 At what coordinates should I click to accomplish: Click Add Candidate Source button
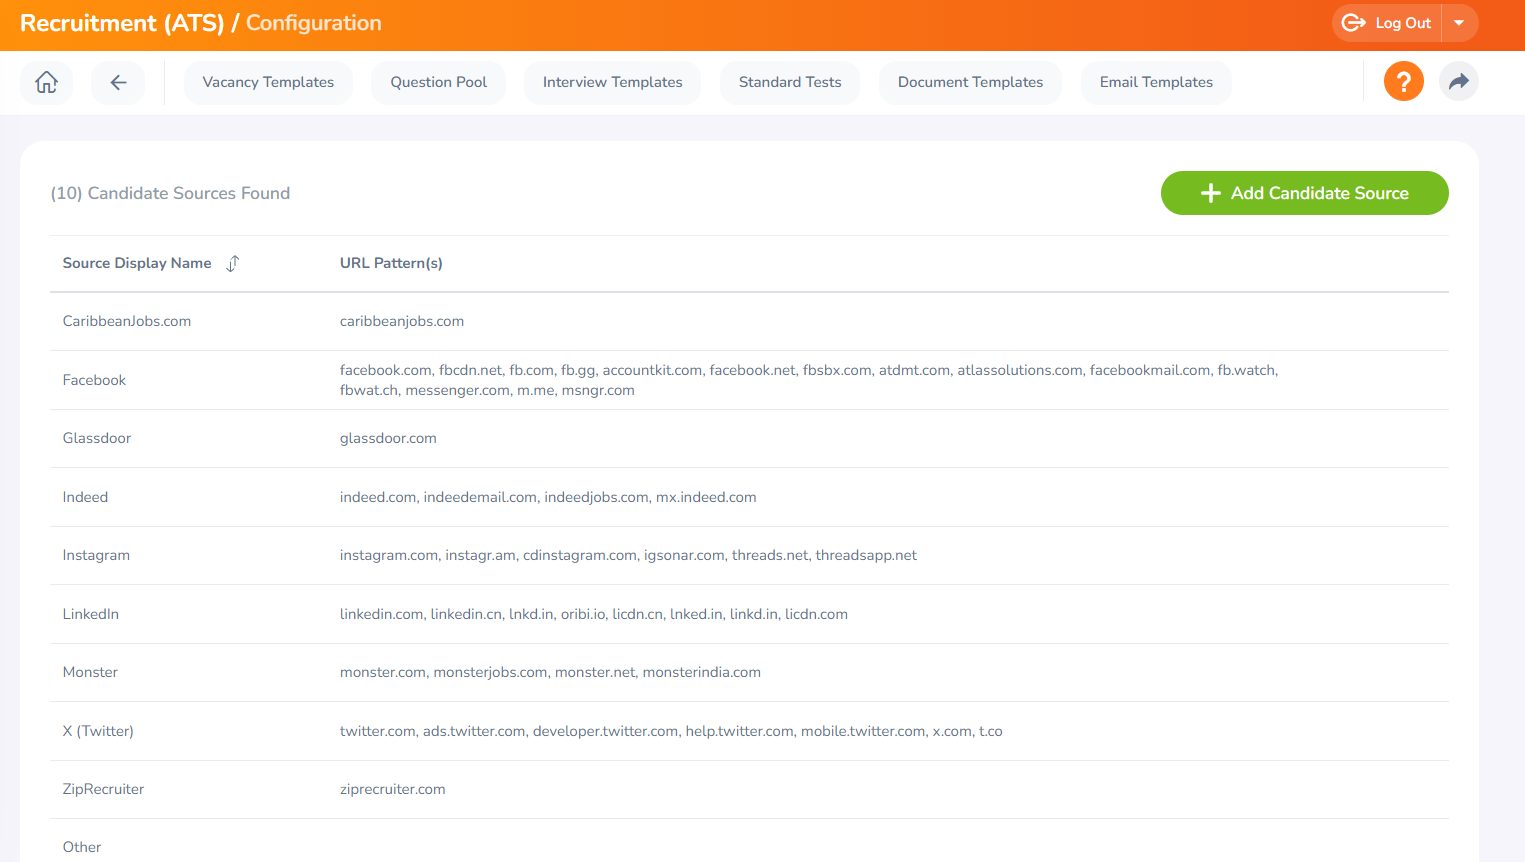(1304, 193)
